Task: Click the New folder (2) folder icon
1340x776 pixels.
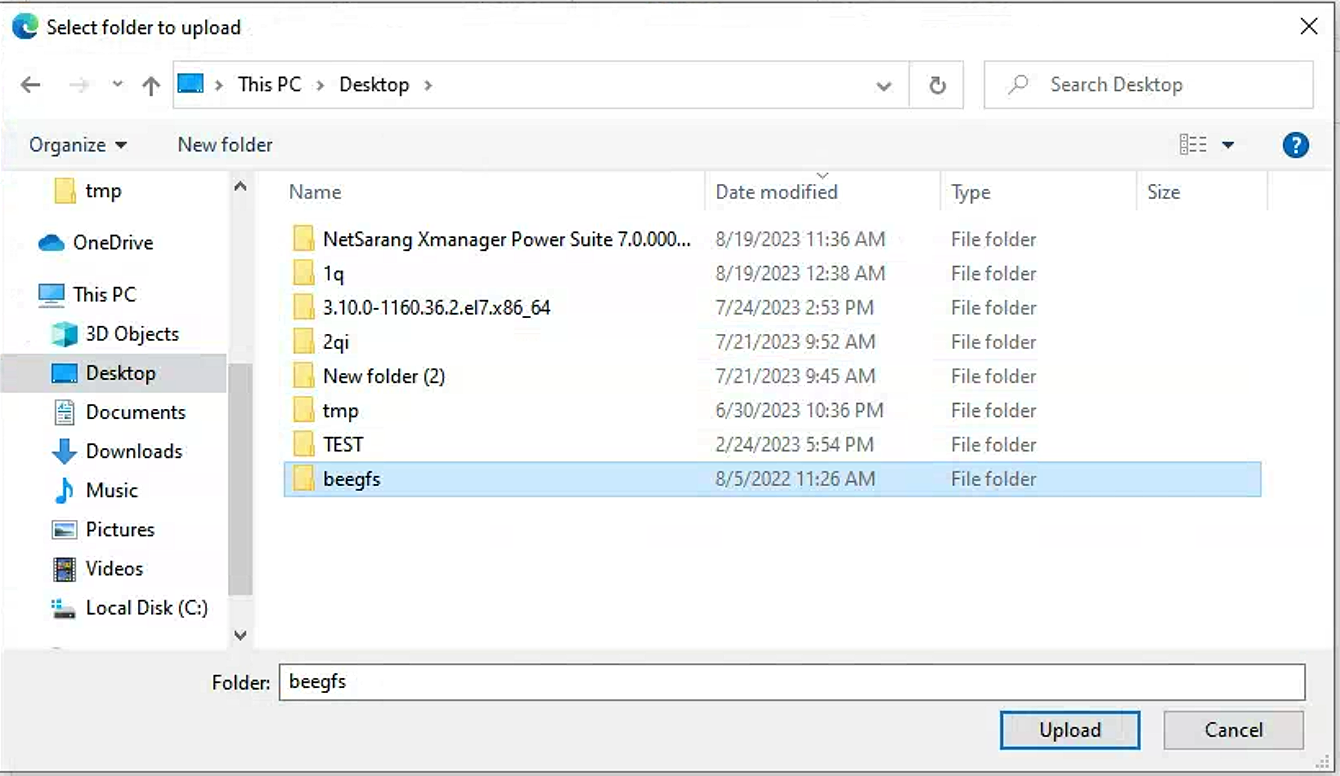Action: point(304,376)
